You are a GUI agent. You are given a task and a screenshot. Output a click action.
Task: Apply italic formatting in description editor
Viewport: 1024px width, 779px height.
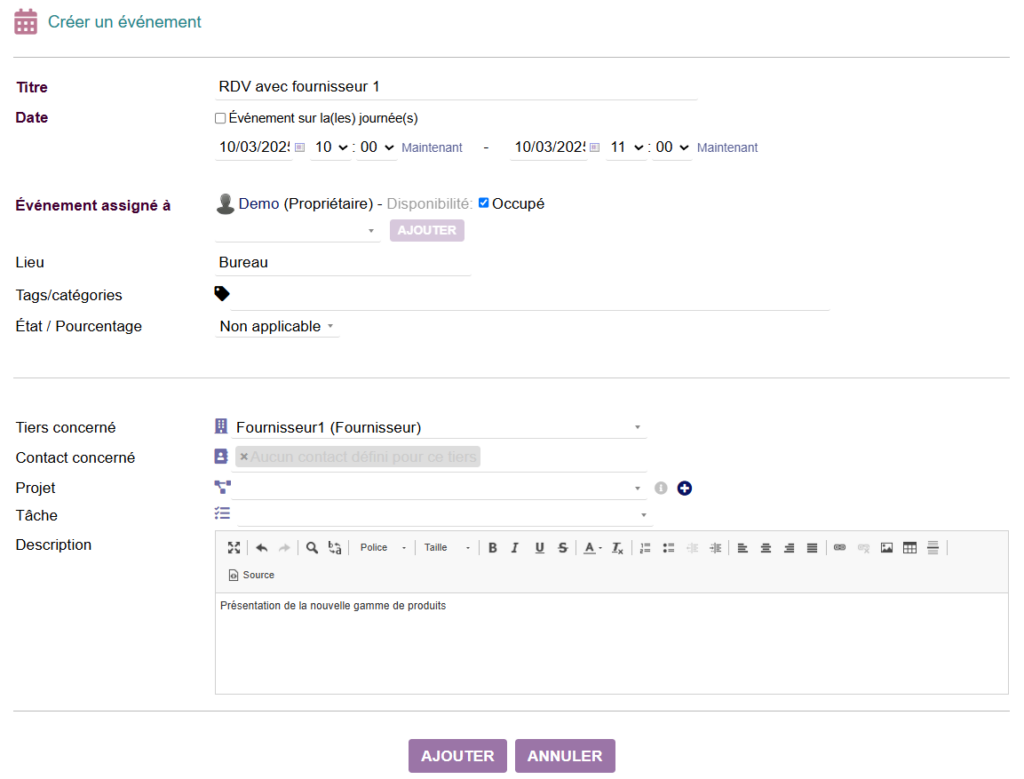click(x=515, y=548)
